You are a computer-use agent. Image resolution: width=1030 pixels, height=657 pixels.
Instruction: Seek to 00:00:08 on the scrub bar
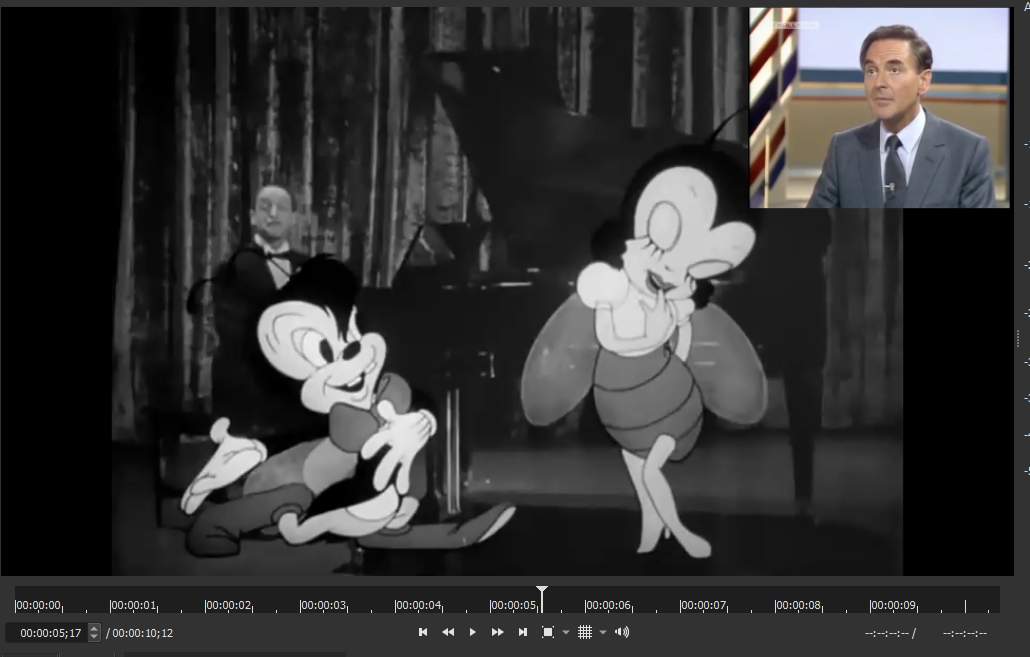click(x=797, y=605)
